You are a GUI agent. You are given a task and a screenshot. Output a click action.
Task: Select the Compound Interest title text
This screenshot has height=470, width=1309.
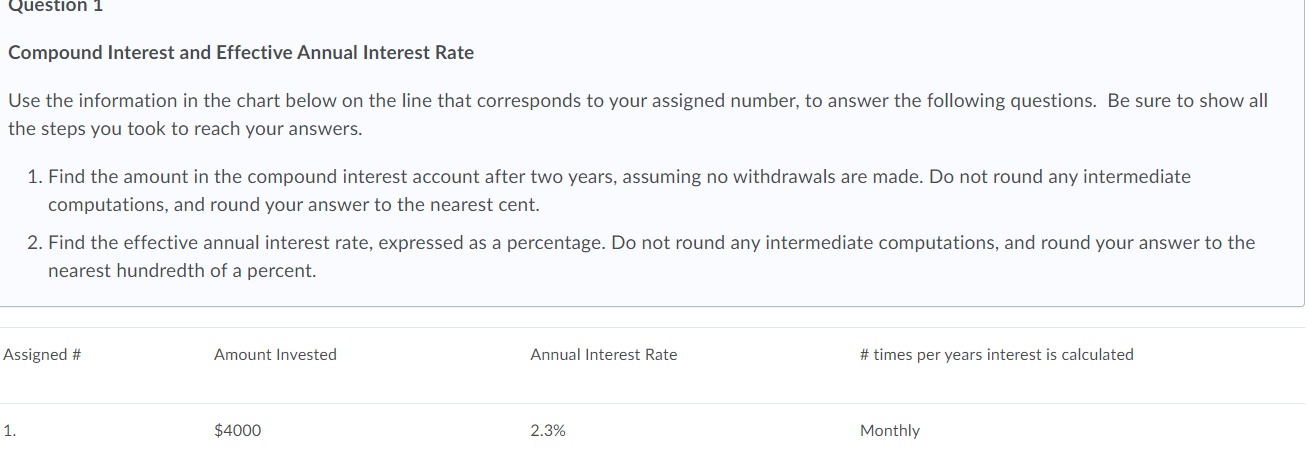coord(241,53)
